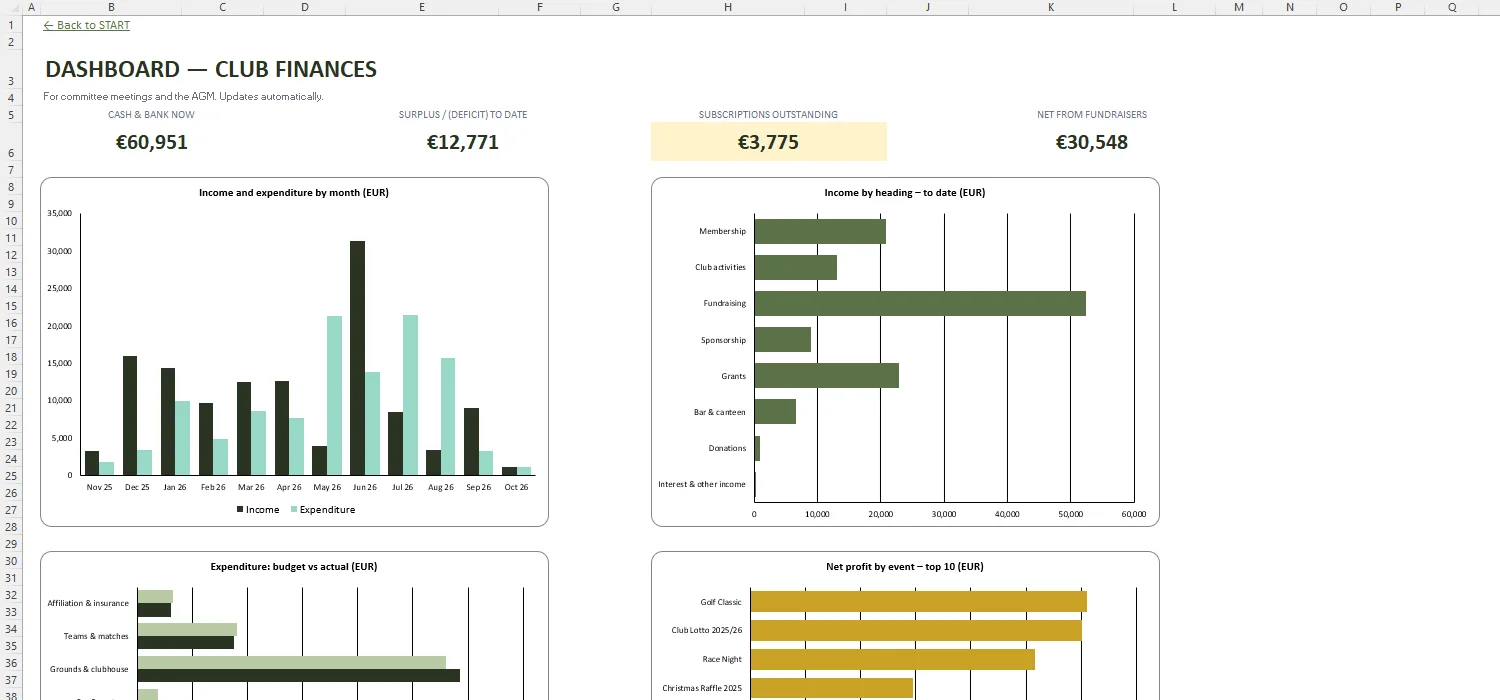Viewport: 1500px width, 700px height.
Task: Select the Sponsorship bar in income chart
Action: 783,339
